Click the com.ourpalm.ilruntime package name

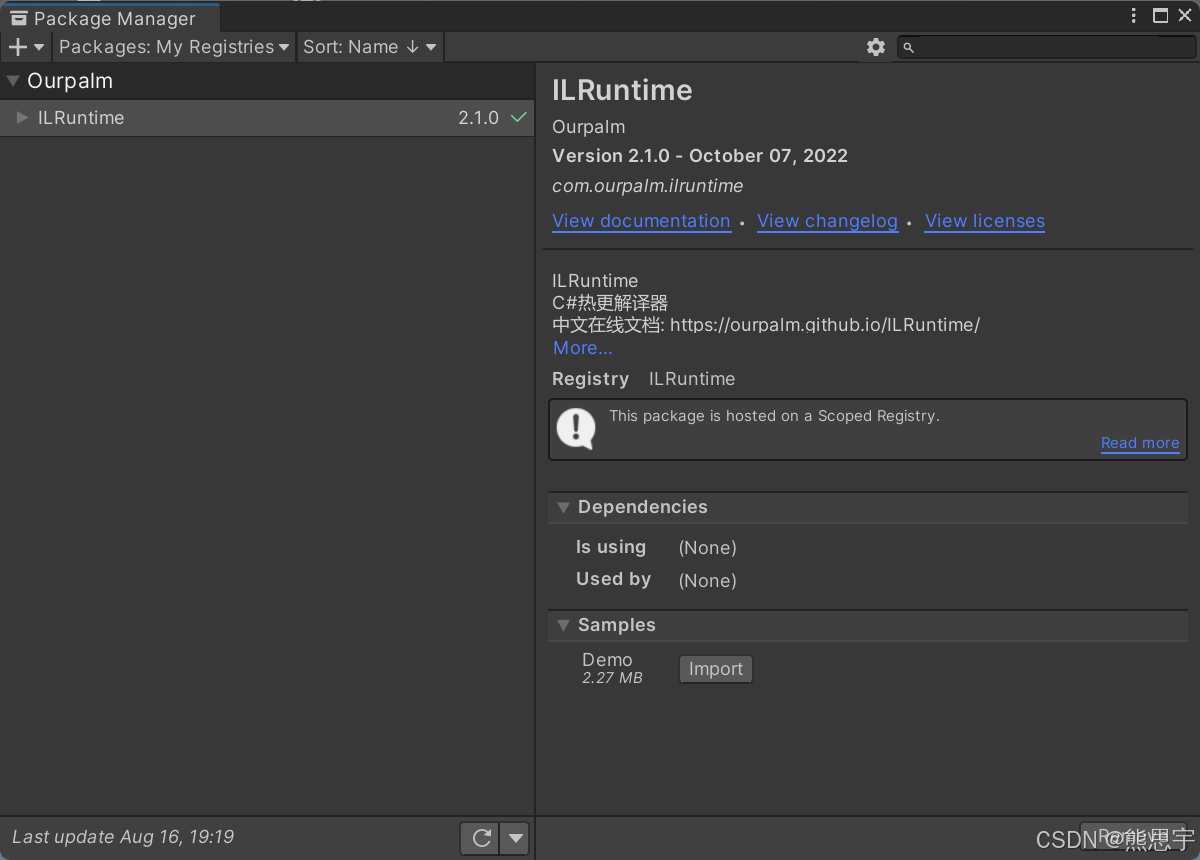648,186
